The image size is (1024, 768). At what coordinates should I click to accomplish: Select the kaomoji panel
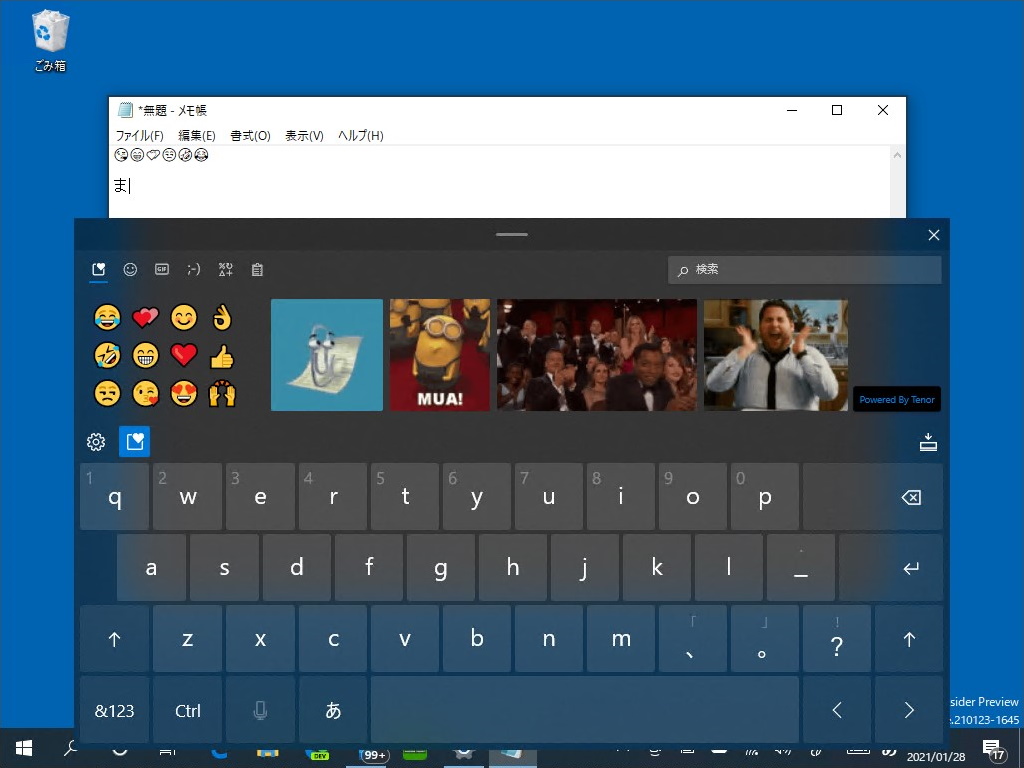point(194,269)
